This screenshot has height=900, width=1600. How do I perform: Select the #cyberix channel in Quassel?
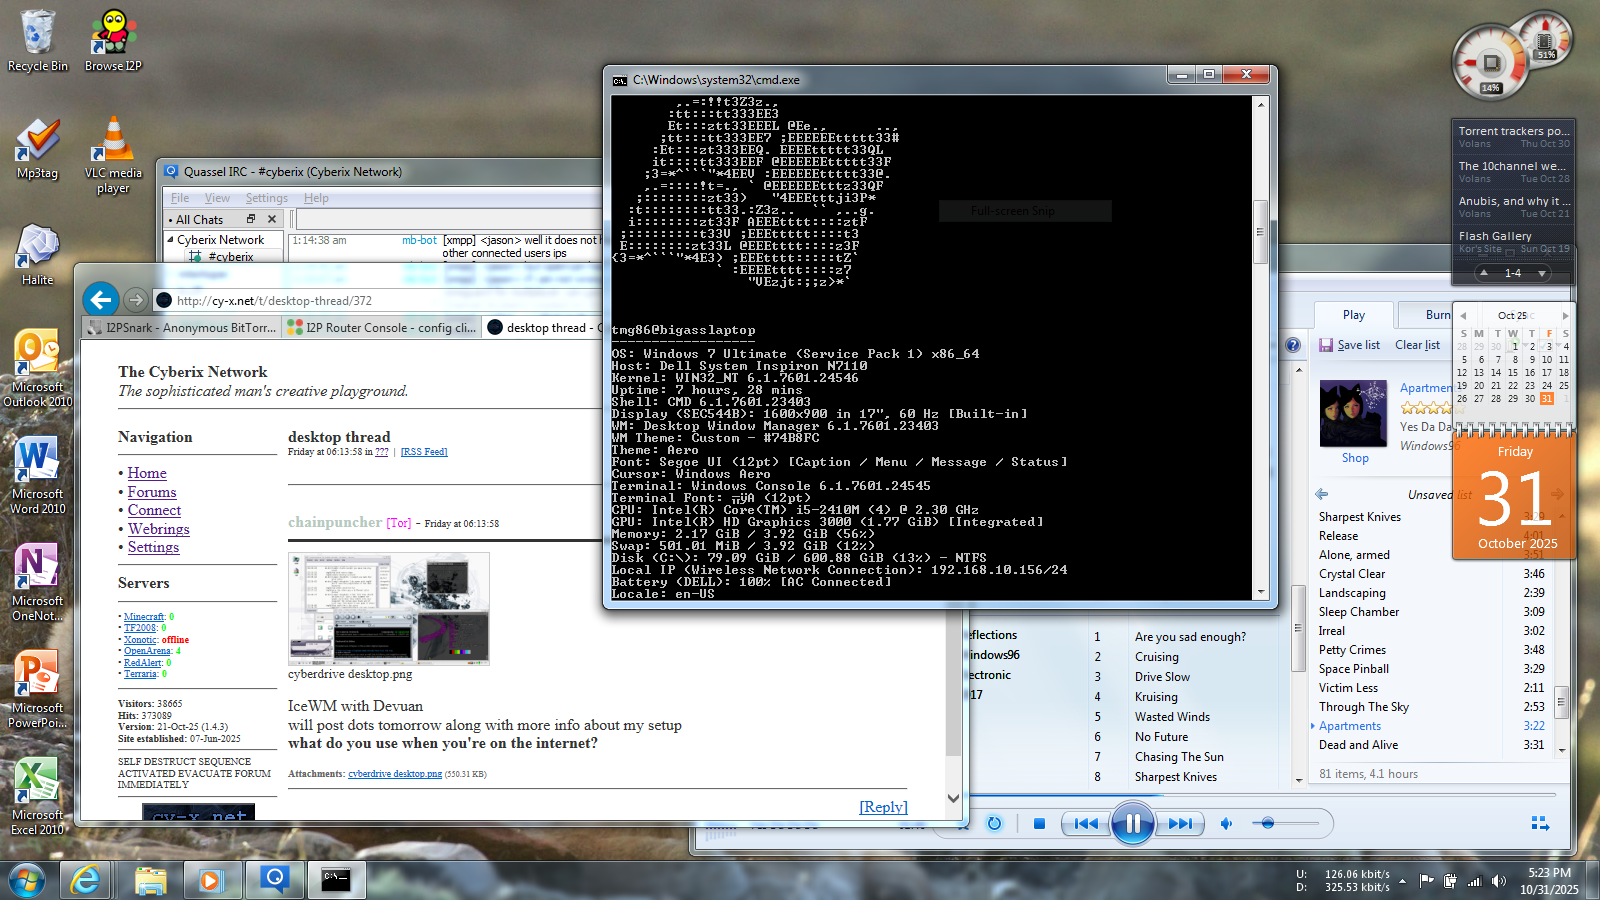coord(231,257)
